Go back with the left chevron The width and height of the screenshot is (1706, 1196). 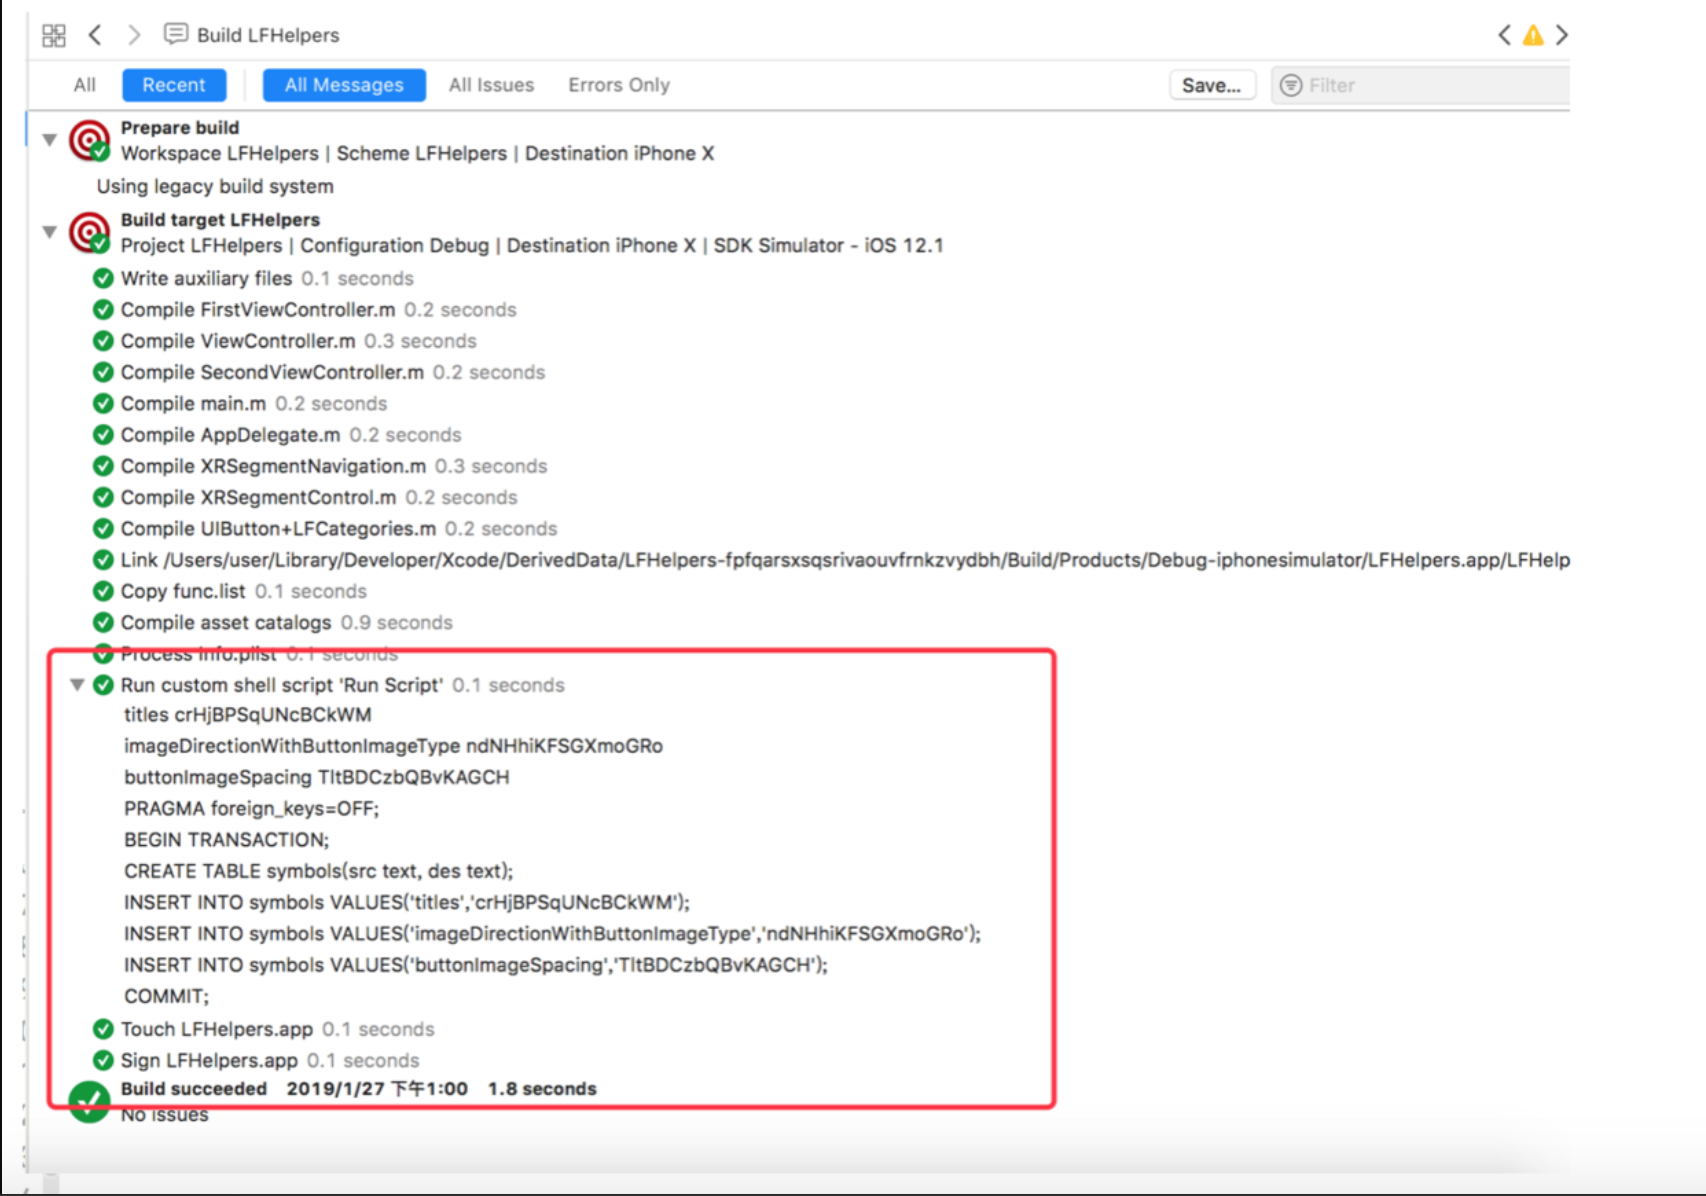coord(95,35)
